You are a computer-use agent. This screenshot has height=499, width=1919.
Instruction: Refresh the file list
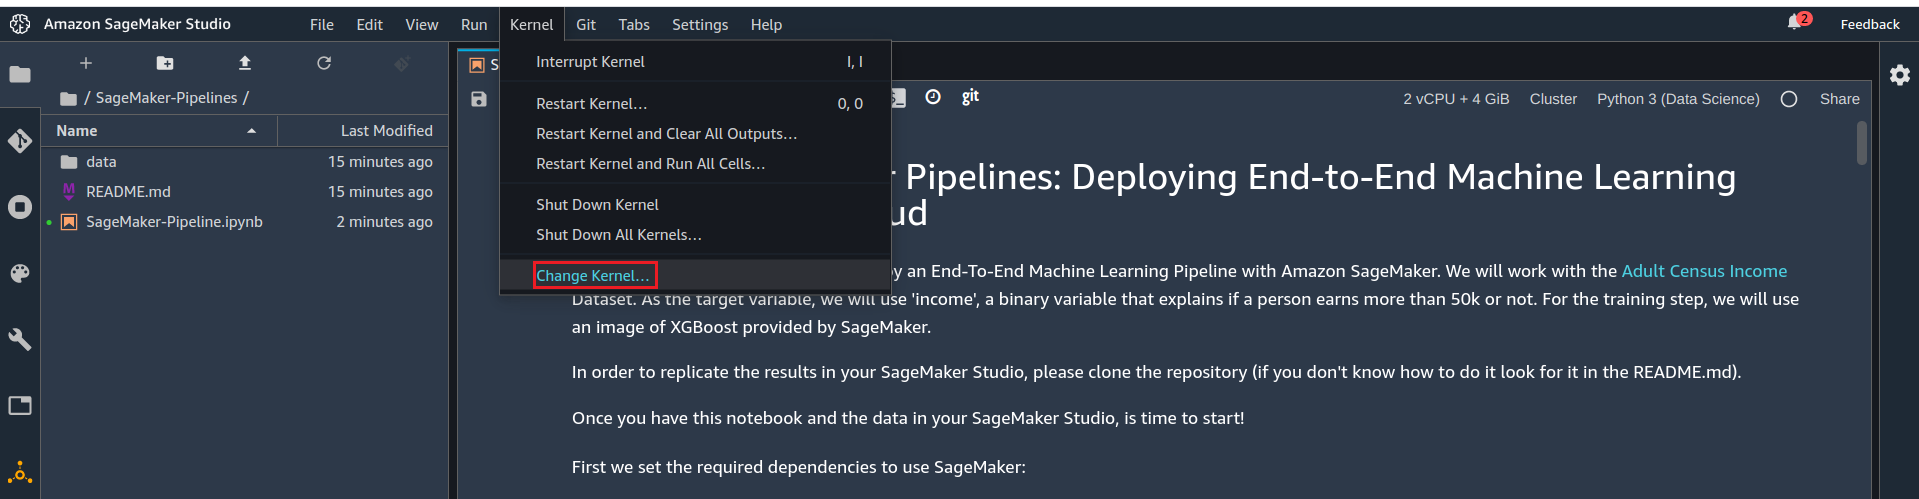click(324, 63)
